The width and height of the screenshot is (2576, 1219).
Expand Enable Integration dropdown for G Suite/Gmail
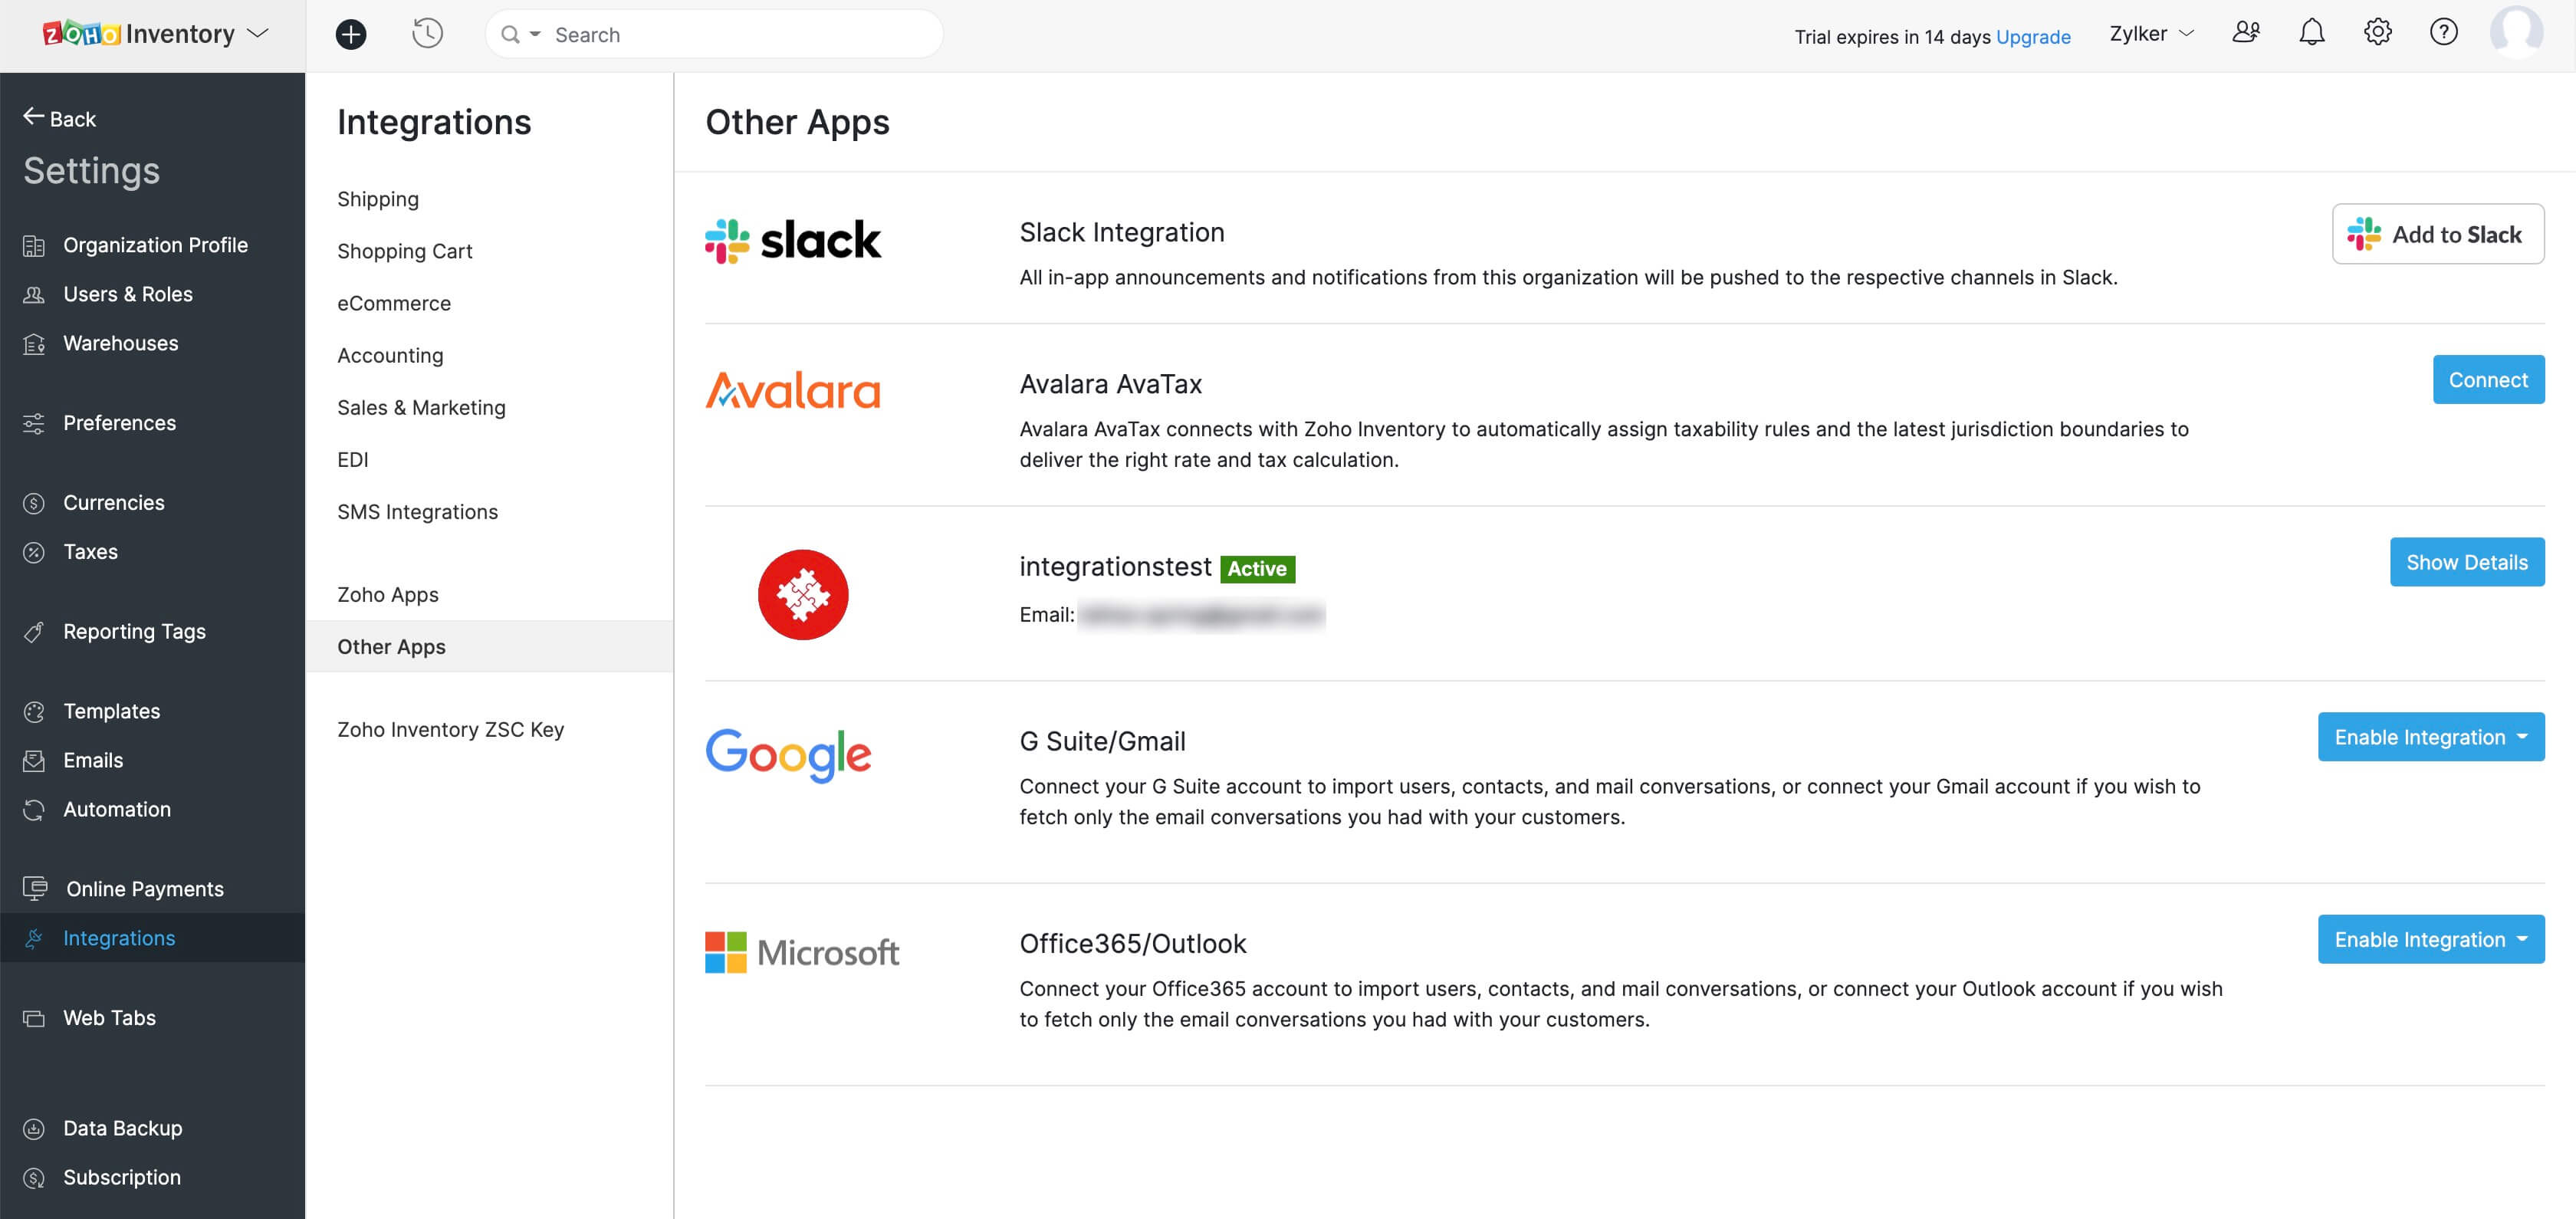pyautogui.click(x=2522, y=737)
